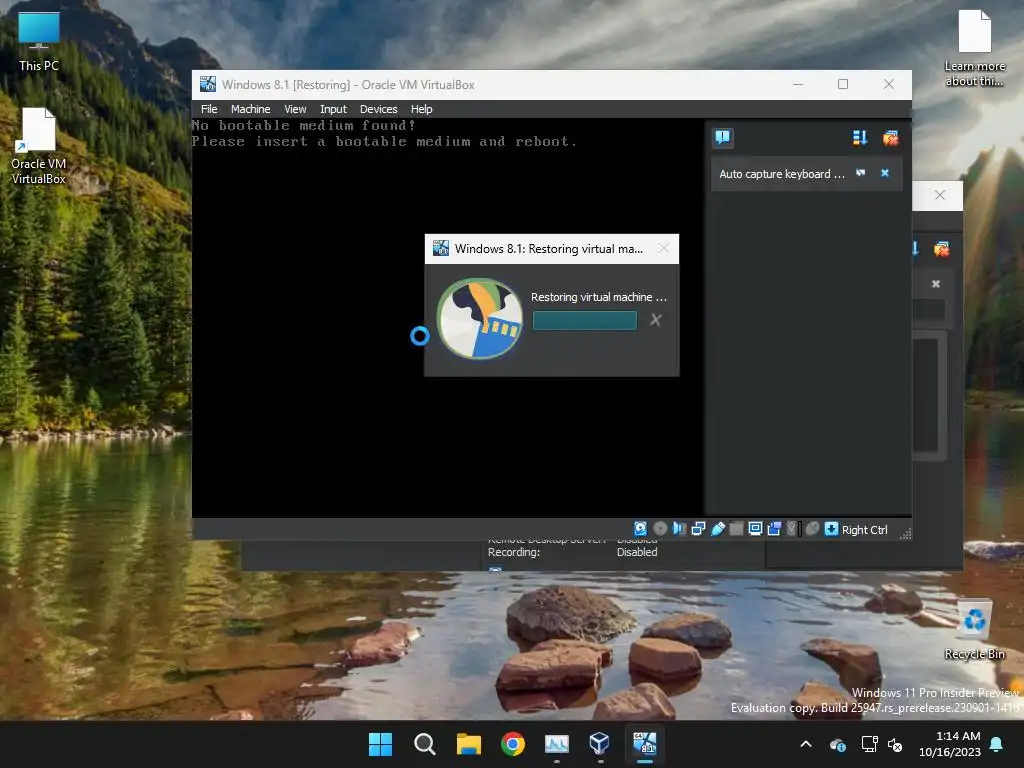The image size is (1024, 768).
Task: Open the clock and date flyout
Action: click(x=950, y=744)
